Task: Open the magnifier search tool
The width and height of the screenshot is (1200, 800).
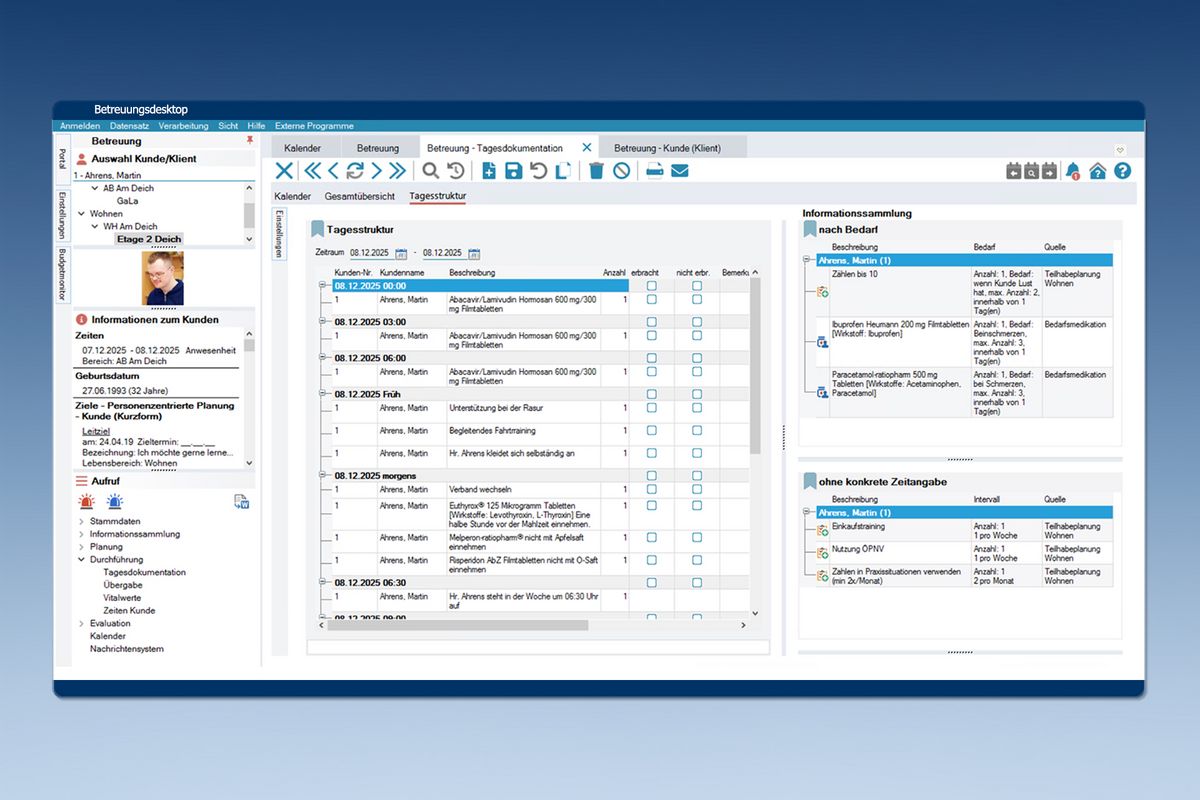Action: click(430, 171)
